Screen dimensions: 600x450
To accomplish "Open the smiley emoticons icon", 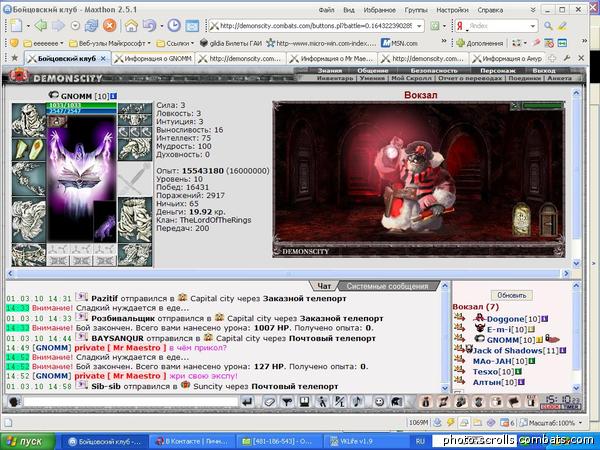I will (x=379, y=402).
